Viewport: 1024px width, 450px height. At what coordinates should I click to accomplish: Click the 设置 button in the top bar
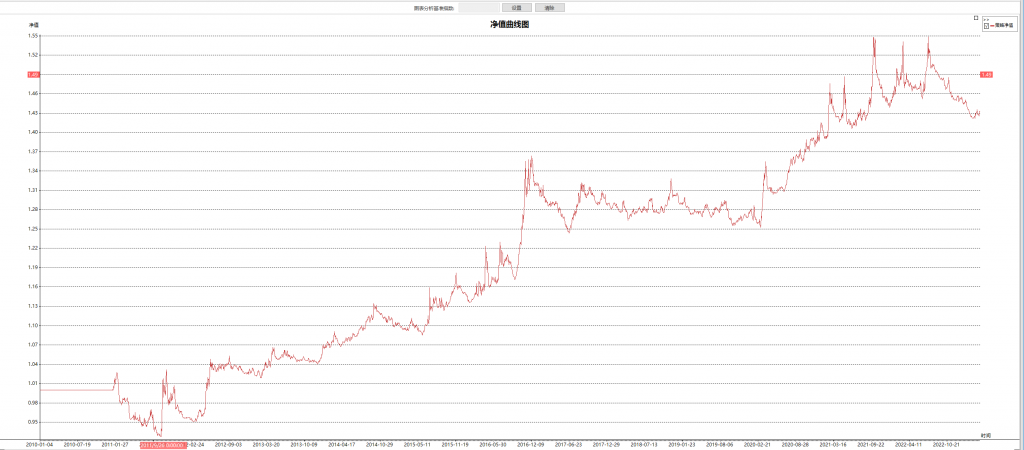(x=515, y=7)
